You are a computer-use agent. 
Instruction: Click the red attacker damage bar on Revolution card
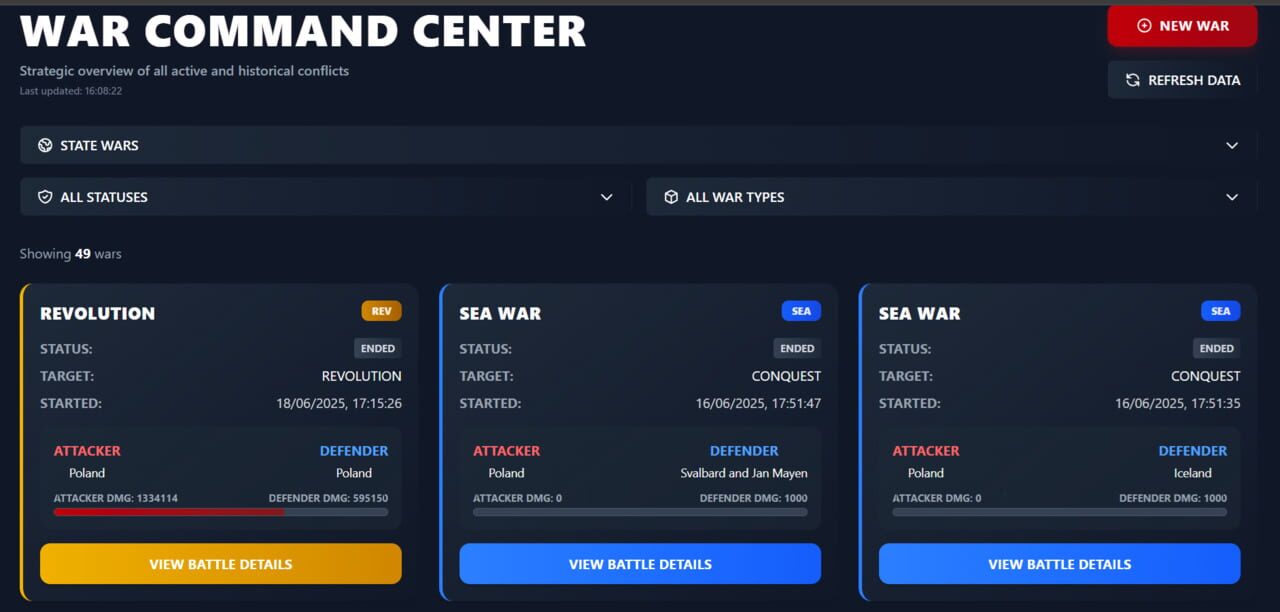[x=168, y=511]
